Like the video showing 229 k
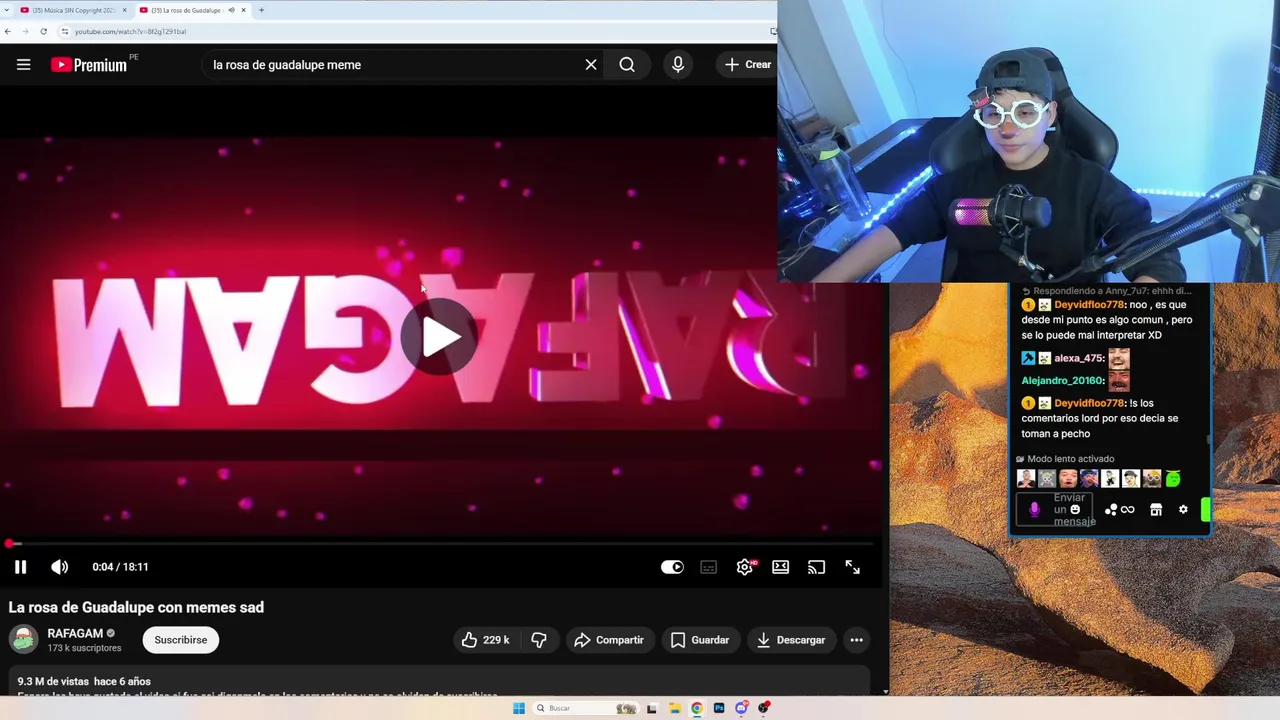Screen dimensions: 1280x720 [x=485, y=640]
